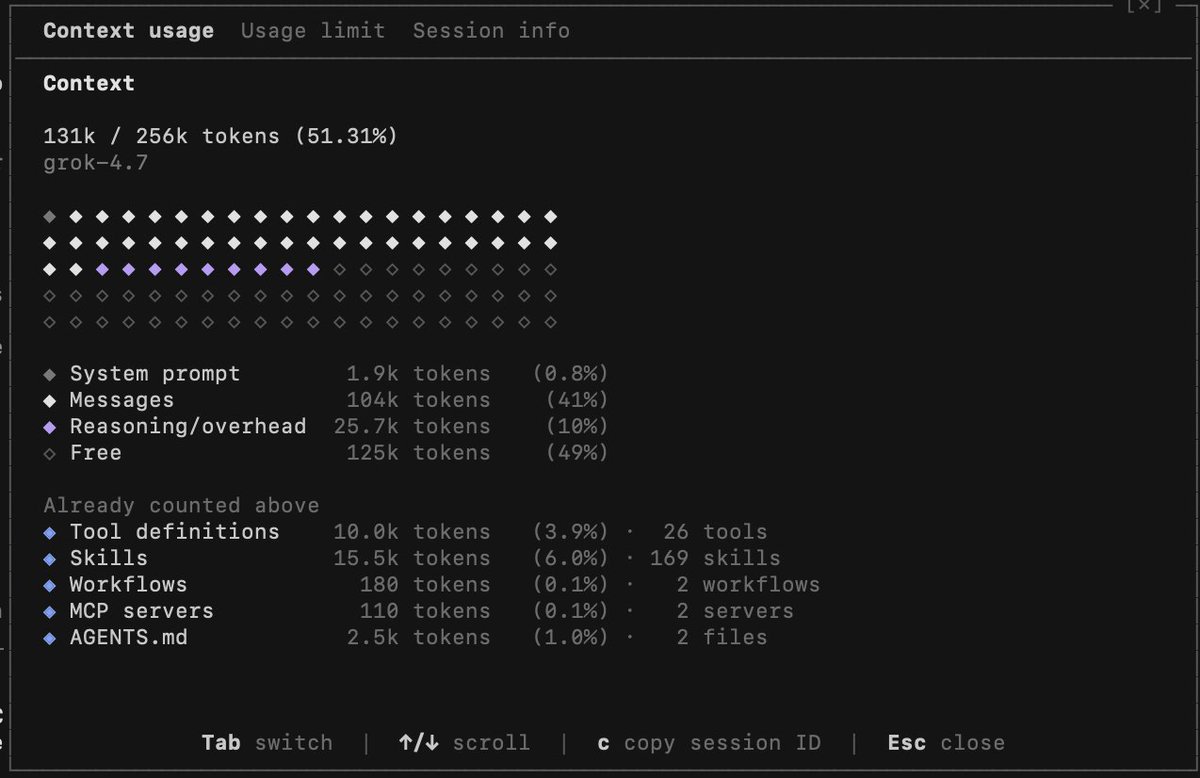Screen dimensions: 1200x778
Task: Click the 15.5k tokens value
Action: [412, 558]
